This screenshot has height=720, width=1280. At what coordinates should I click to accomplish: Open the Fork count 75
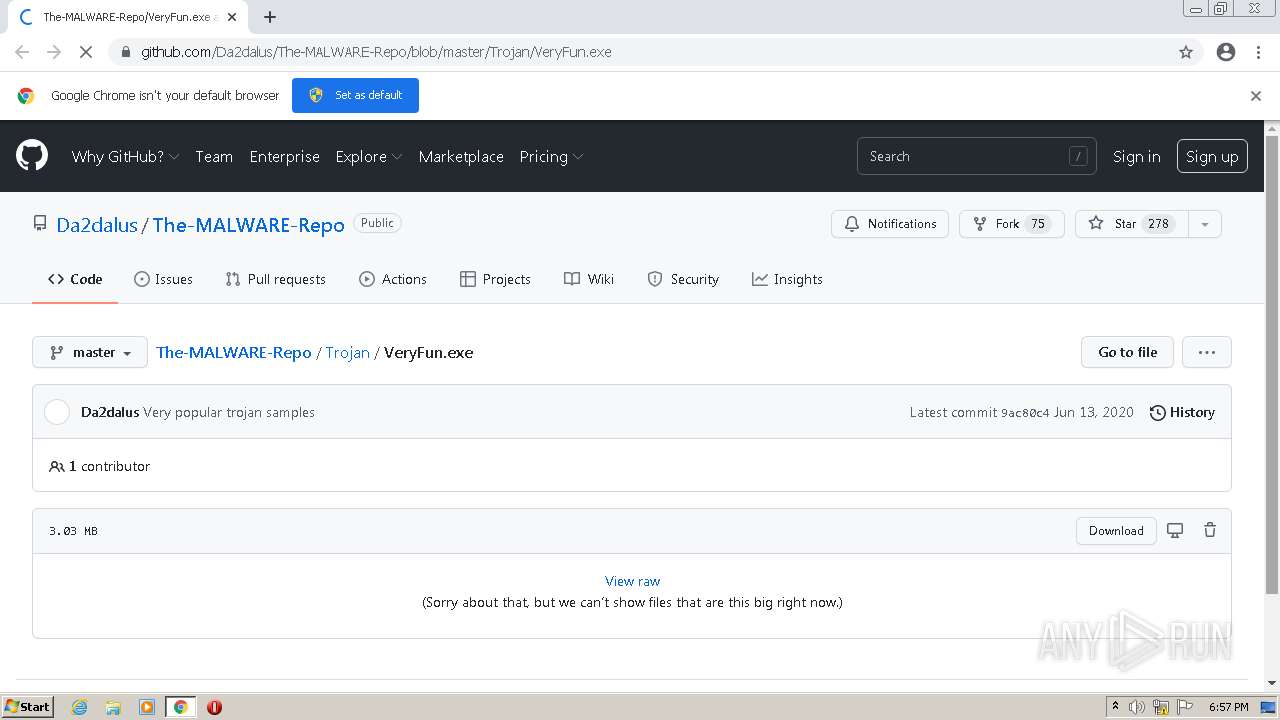pyautogui.click(x=1038, y=224)
